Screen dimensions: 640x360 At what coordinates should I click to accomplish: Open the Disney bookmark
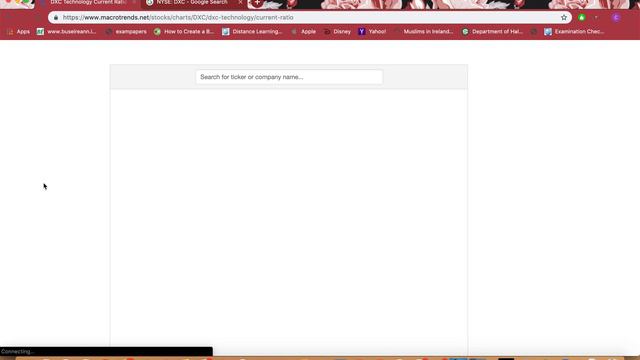[337, 31]
